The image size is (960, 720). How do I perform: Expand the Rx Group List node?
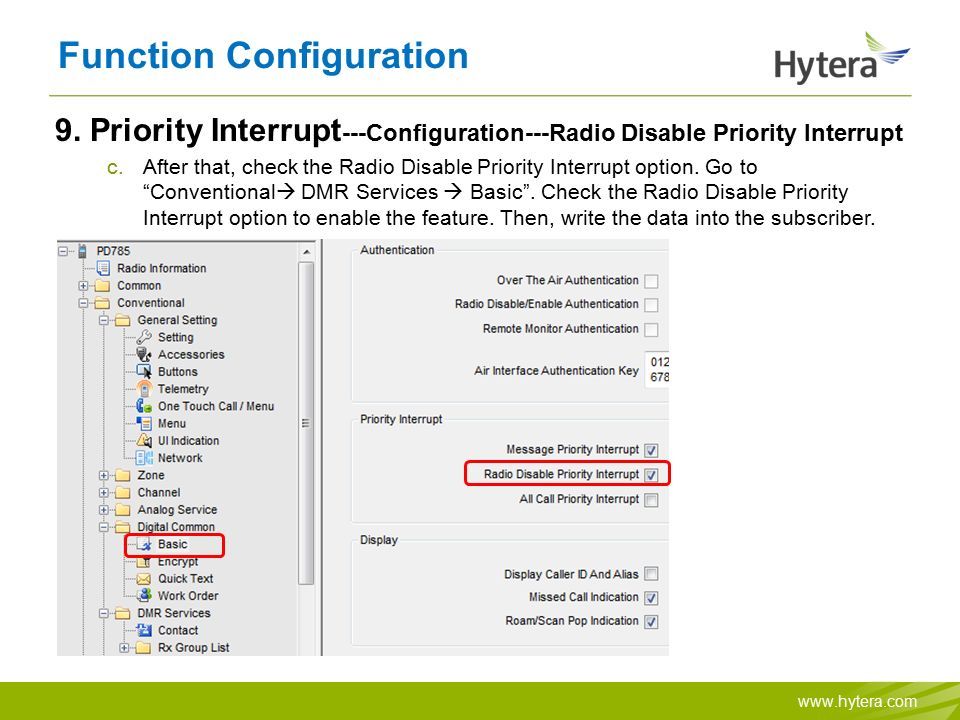tap(124, 647)
